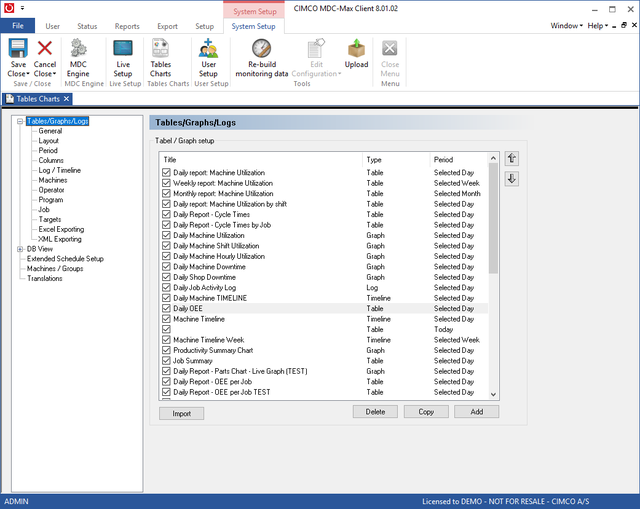
Task: Switch to the Reports ribbon tab
Action: click(x=127, y=26)
